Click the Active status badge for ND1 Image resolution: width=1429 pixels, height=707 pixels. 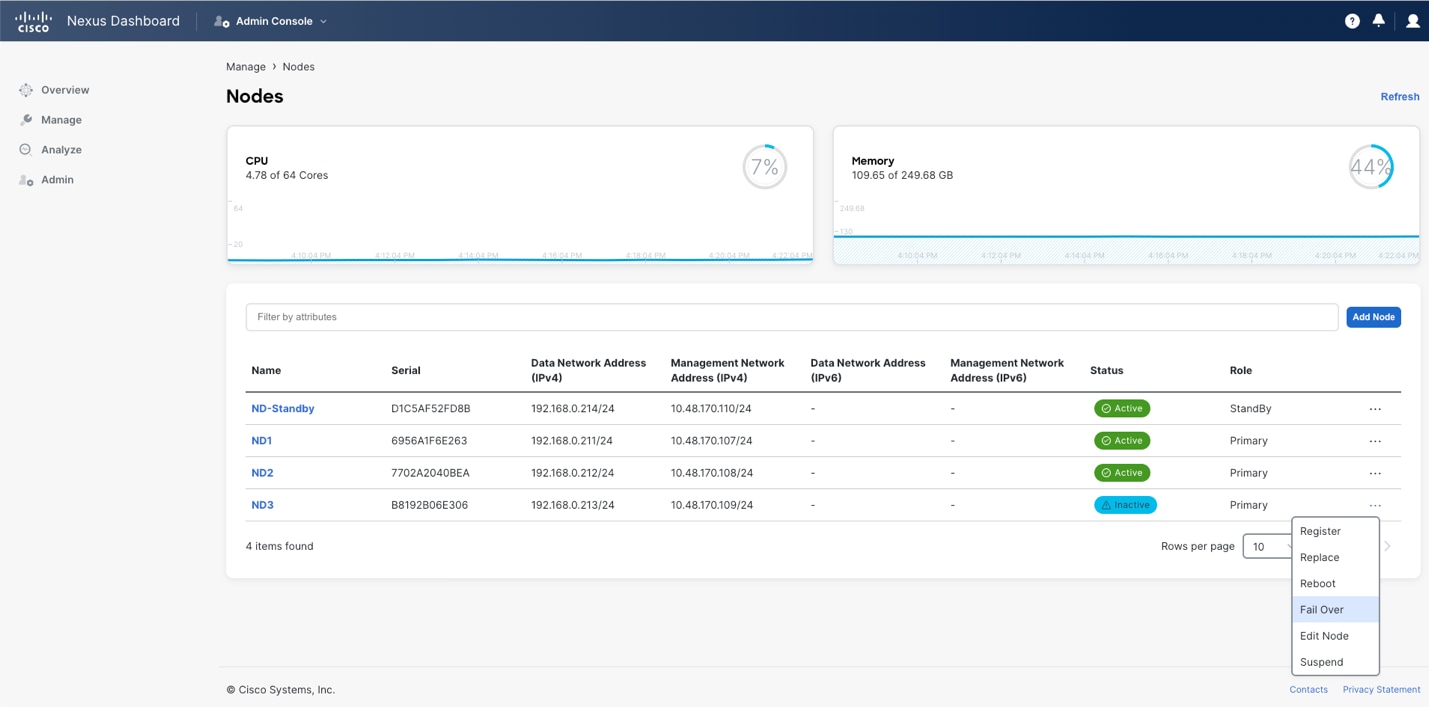pos(1122,441)
